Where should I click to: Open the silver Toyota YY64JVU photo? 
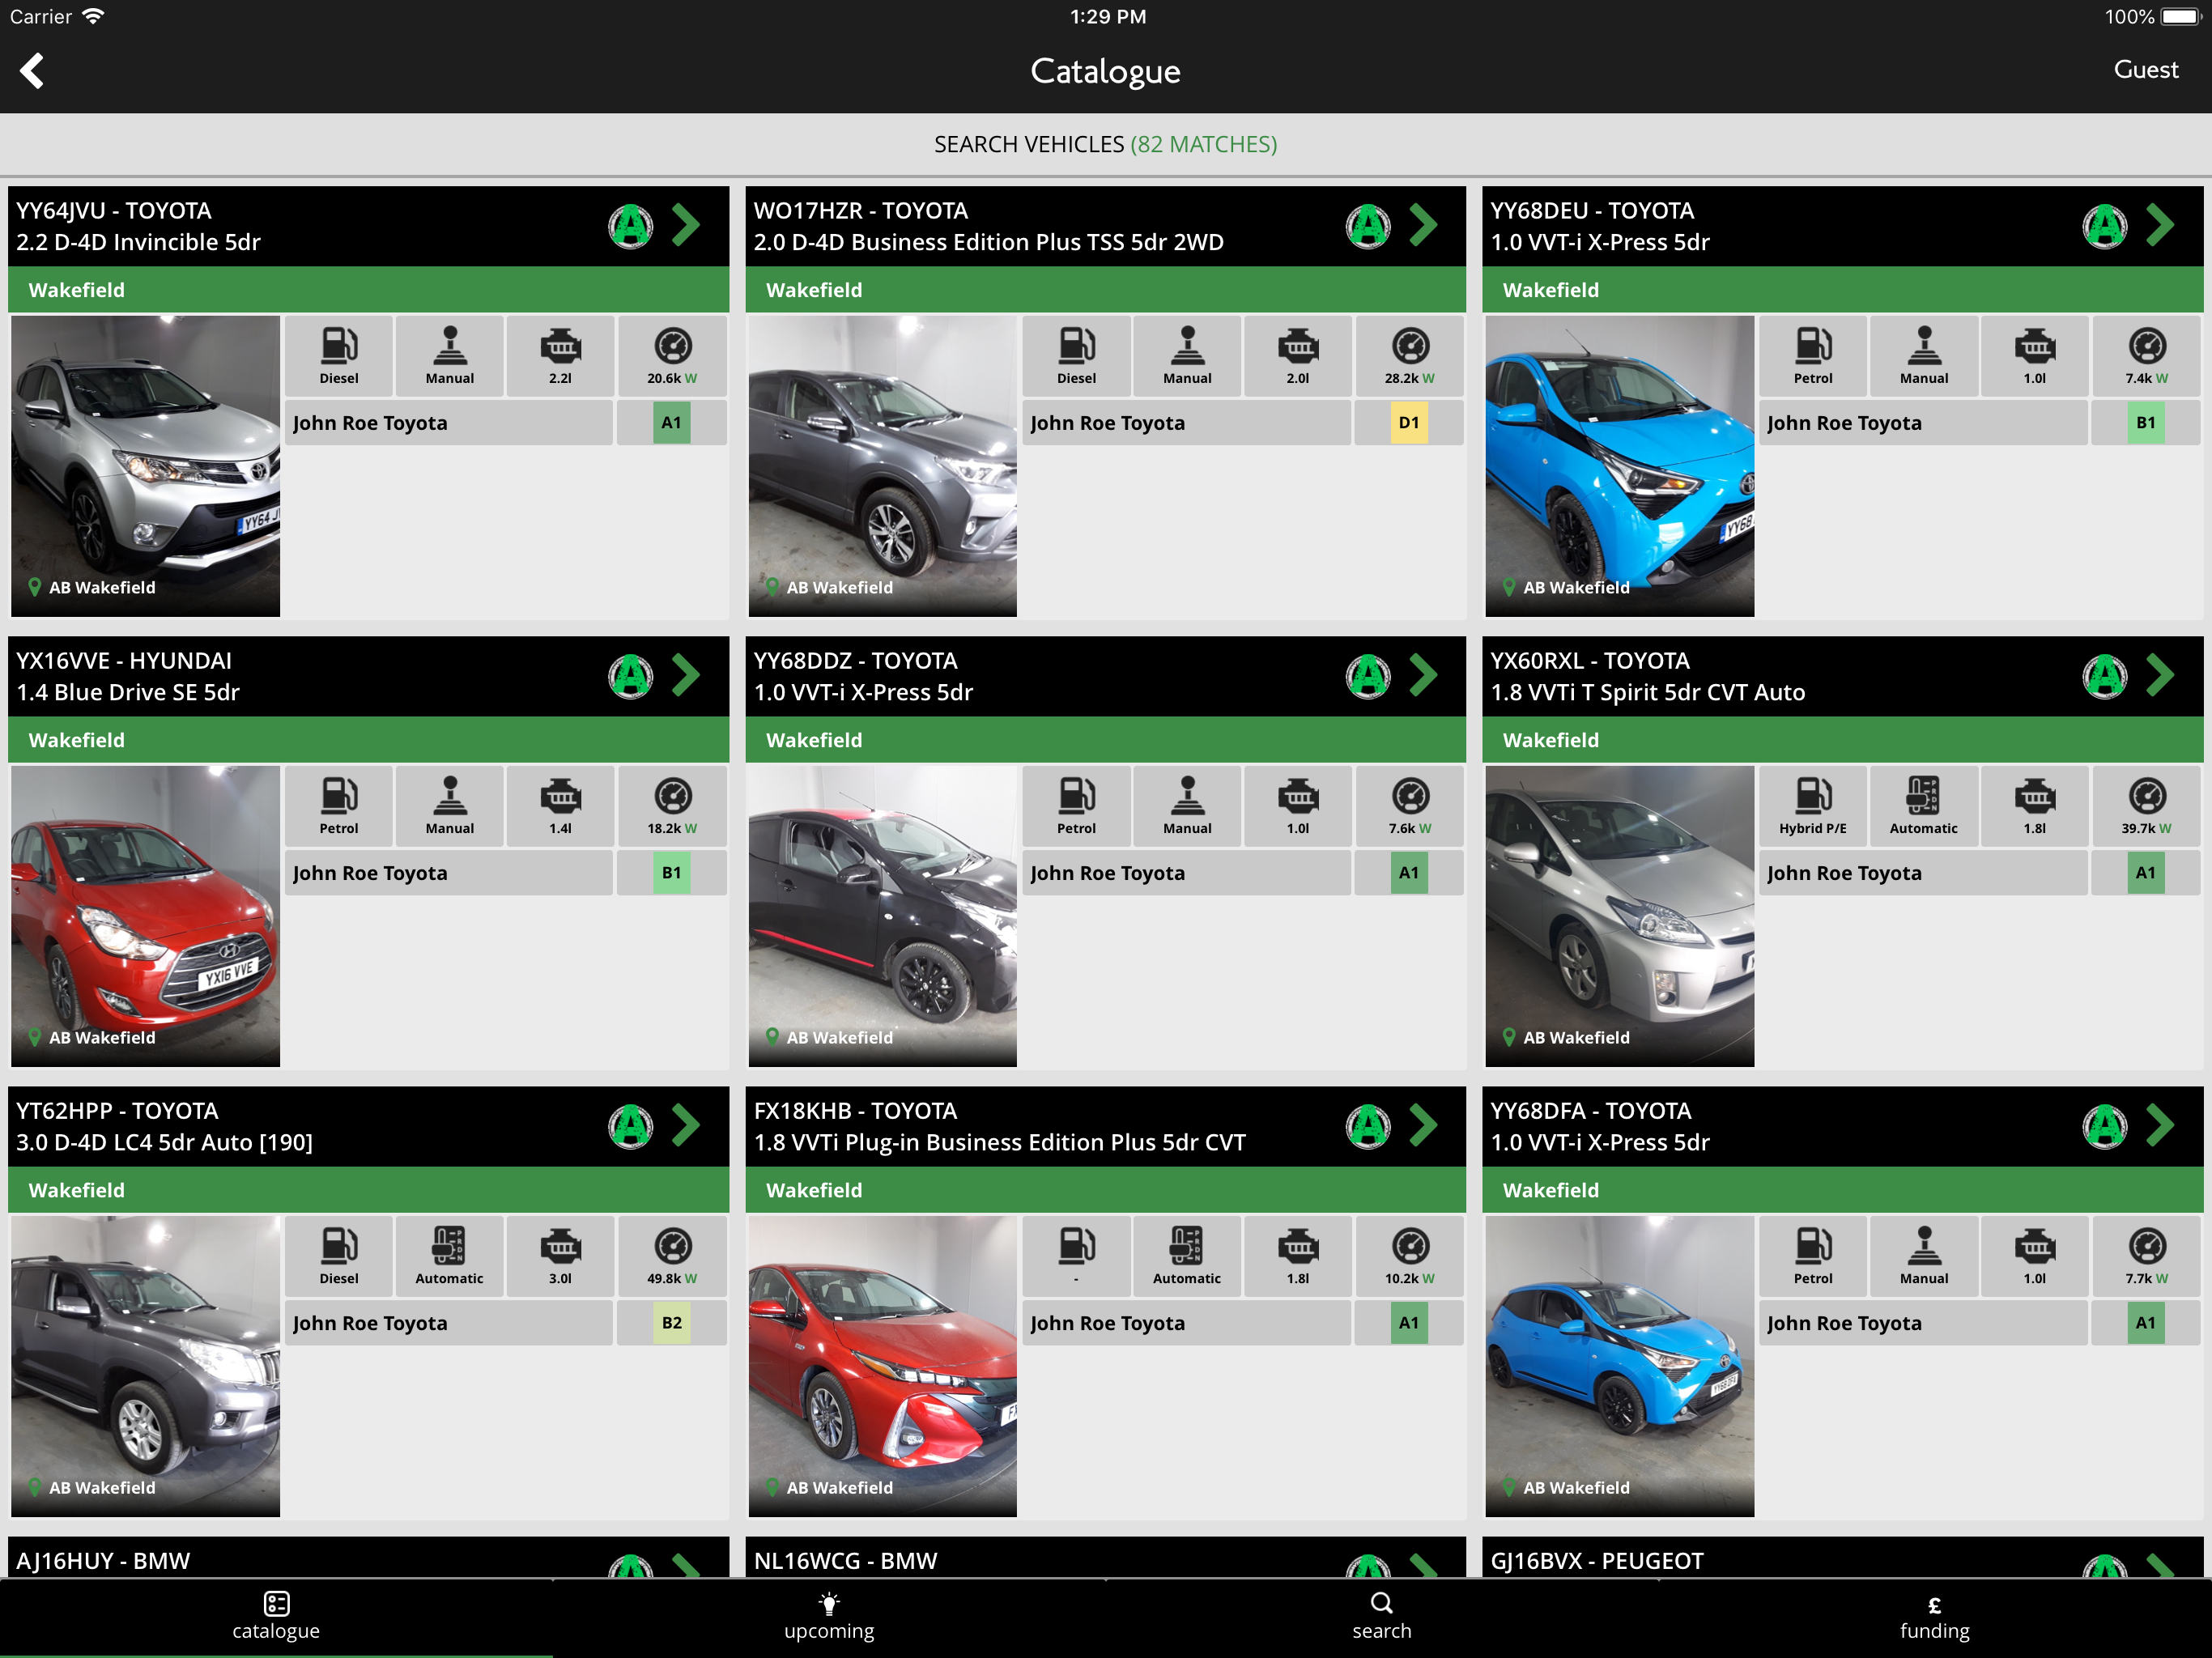(146, 466)
